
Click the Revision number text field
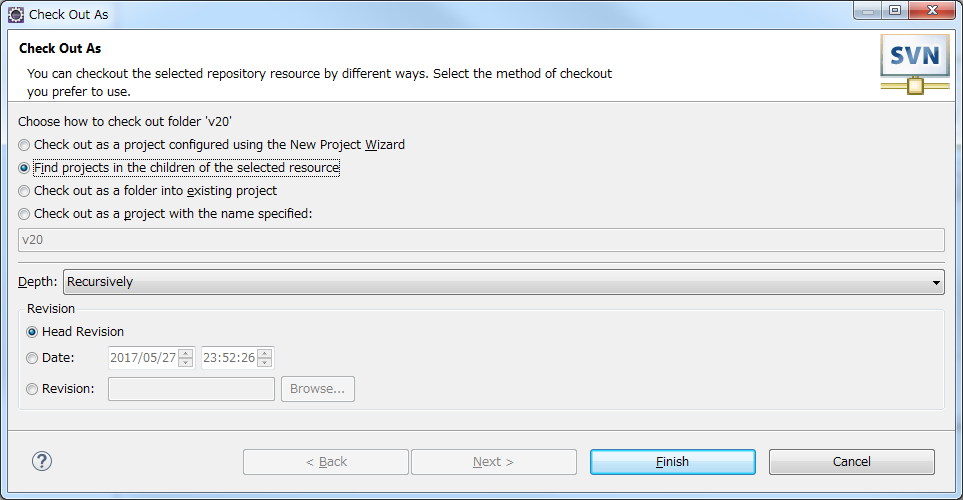[192, 389]
